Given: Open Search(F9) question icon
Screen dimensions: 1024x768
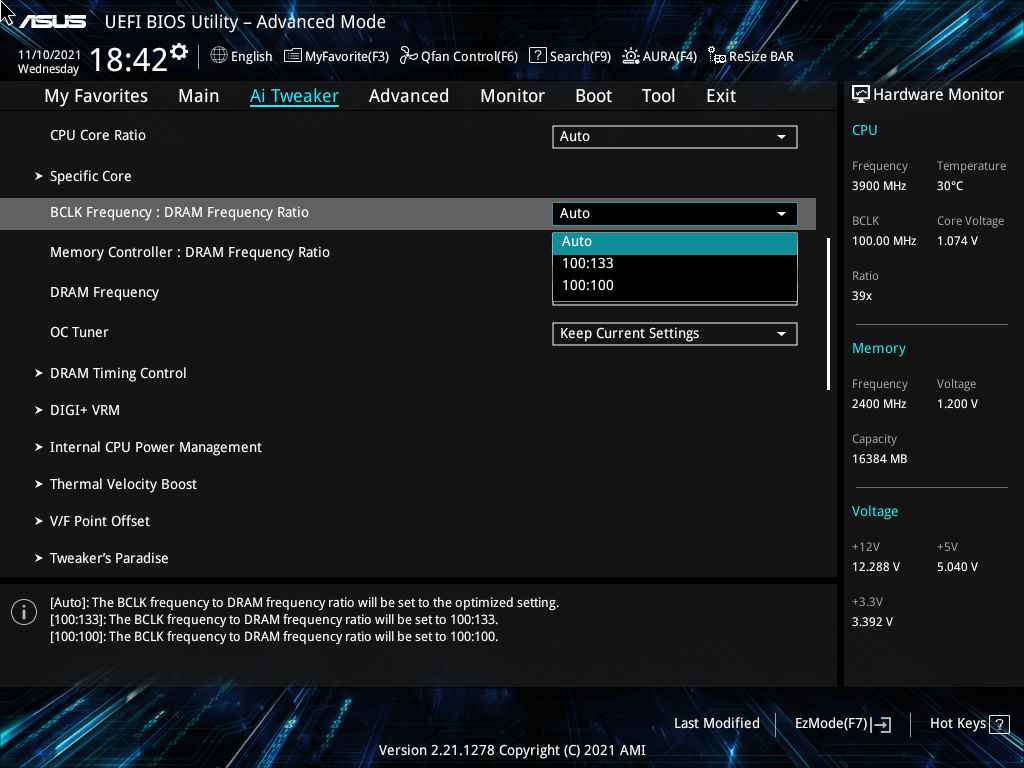Looking at the screenshot, I should (x=537, y=56).
